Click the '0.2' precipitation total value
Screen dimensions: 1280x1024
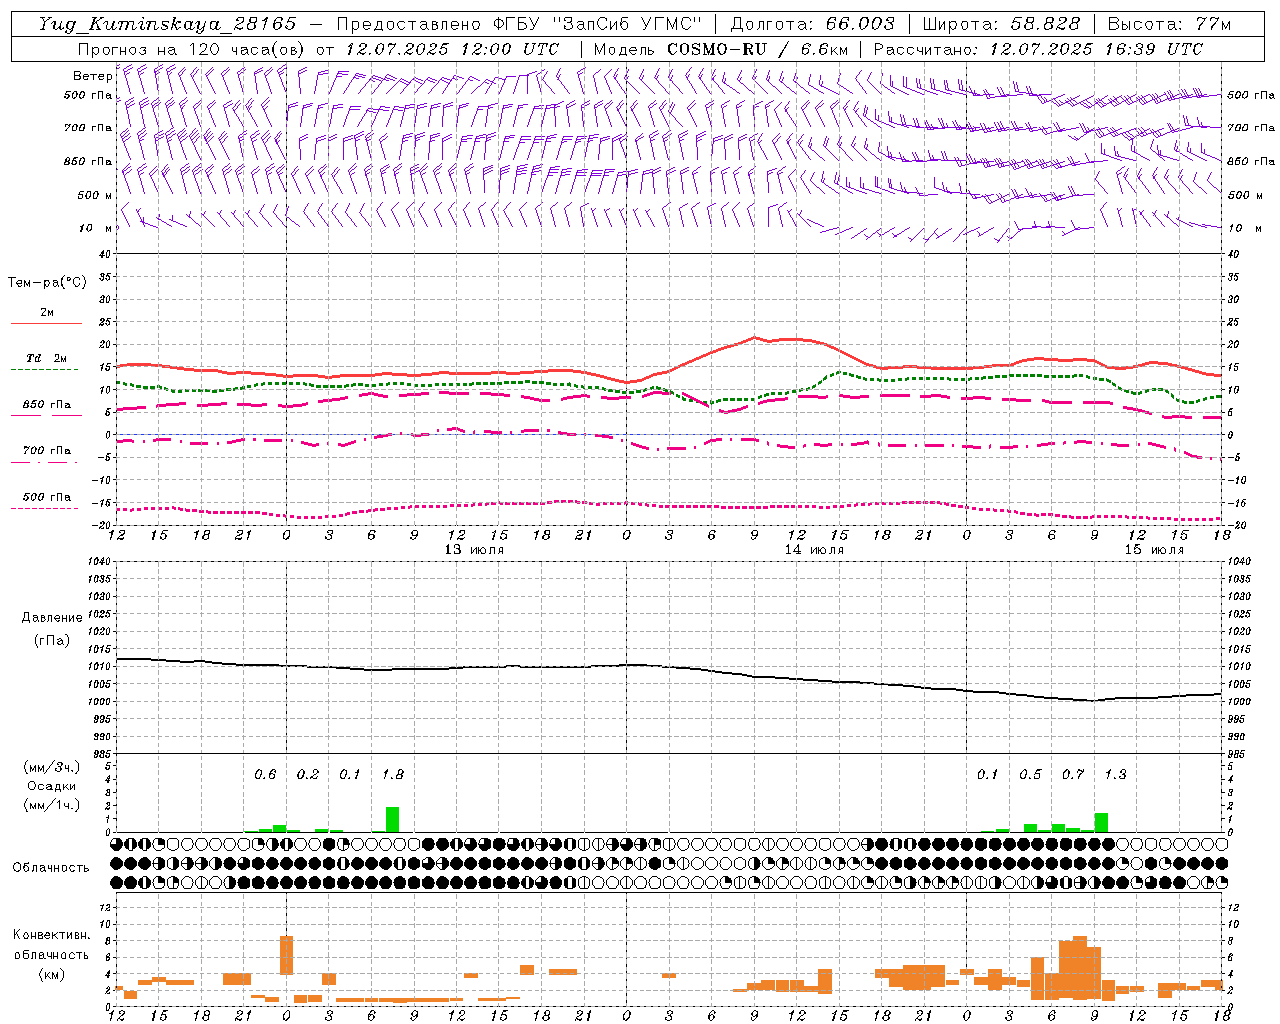tap(308, 774)
